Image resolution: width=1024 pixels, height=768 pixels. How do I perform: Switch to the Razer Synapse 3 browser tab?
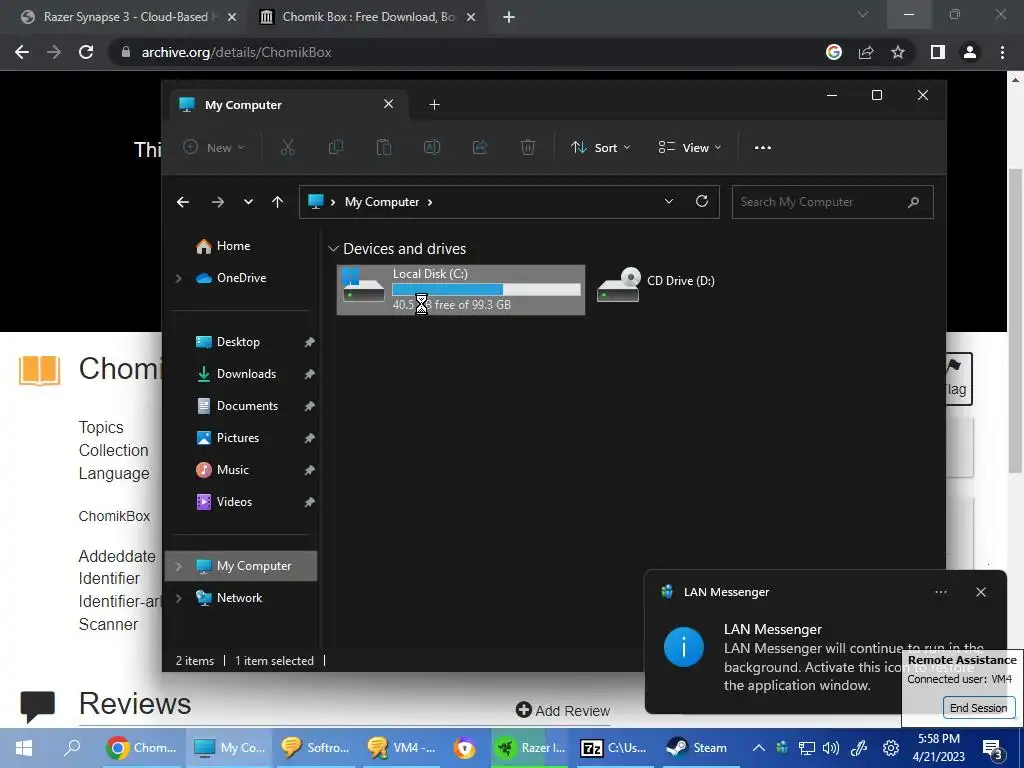[x=127, y=17]
